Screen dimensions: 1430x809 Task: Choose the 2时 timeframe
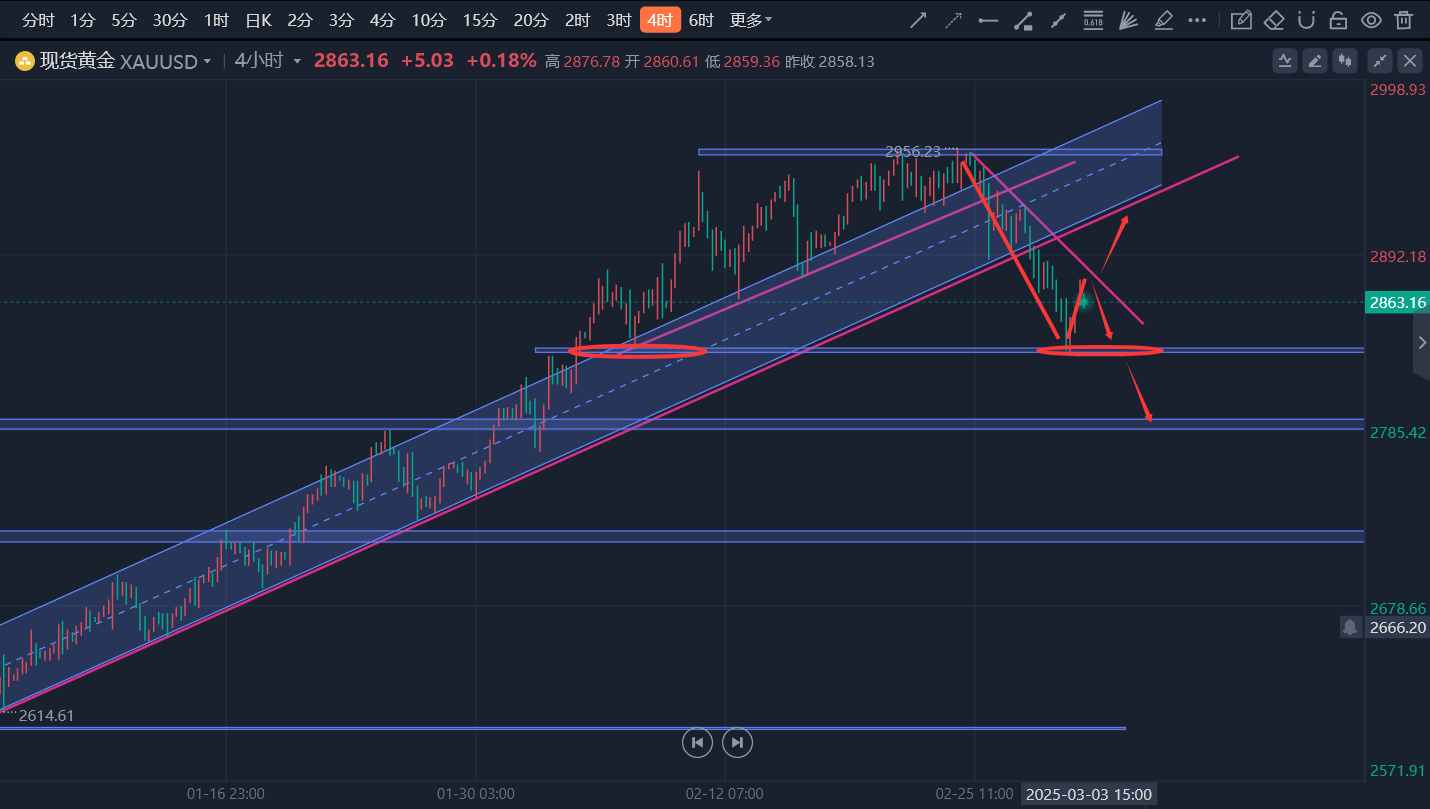tap(577, 20)
